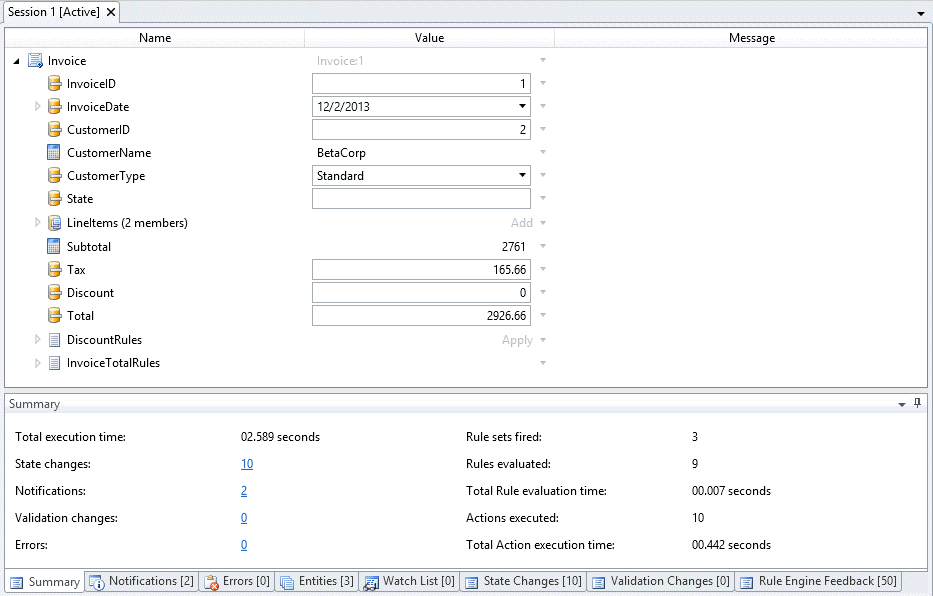933x596 pixels.
Task: Expand the LineItems tree node
Action: [x=38, y=223]
